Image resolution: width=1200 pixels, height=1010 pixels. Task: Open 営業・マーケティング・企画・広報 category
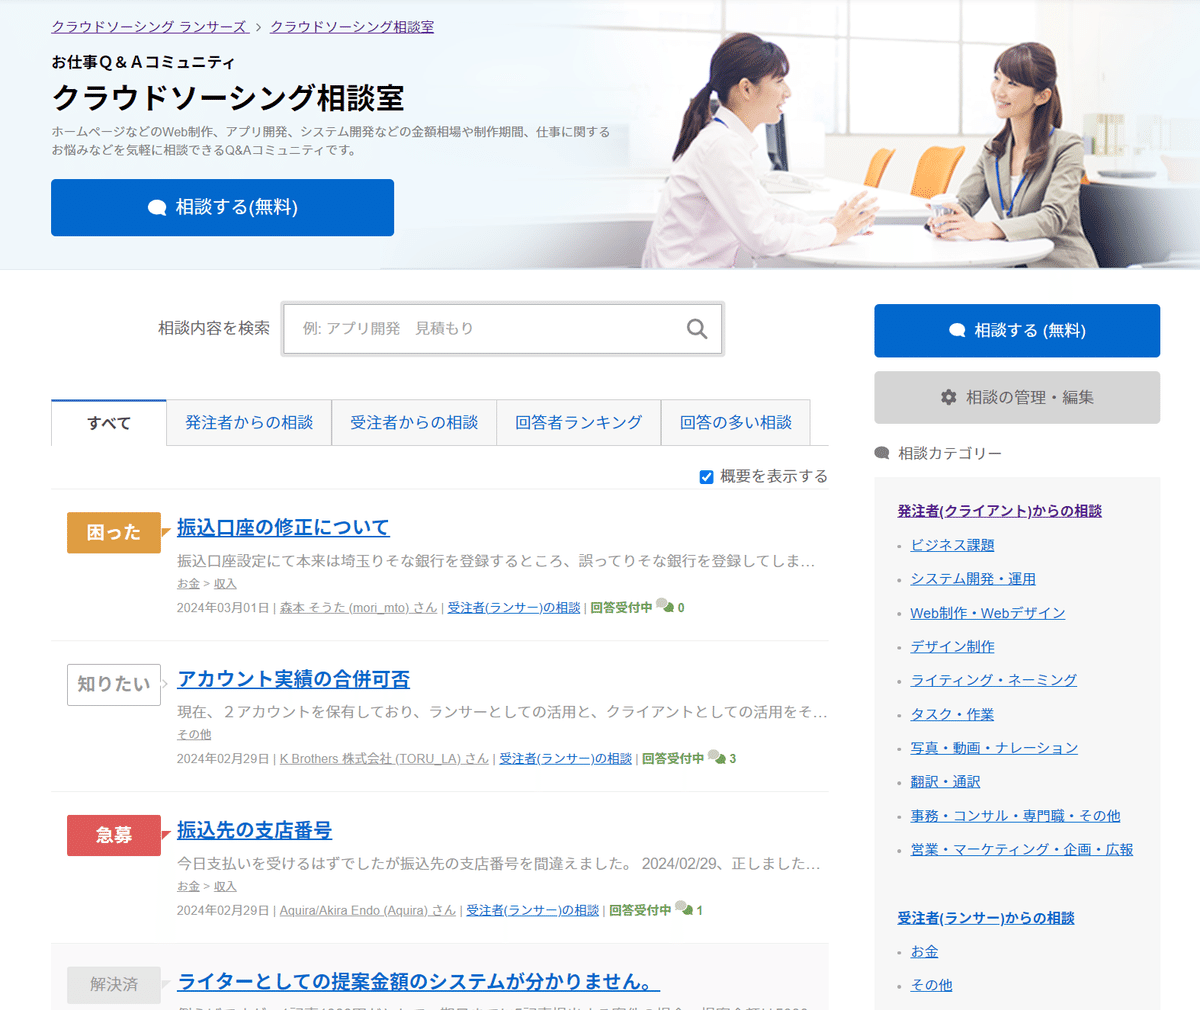tap(1022, 850)
